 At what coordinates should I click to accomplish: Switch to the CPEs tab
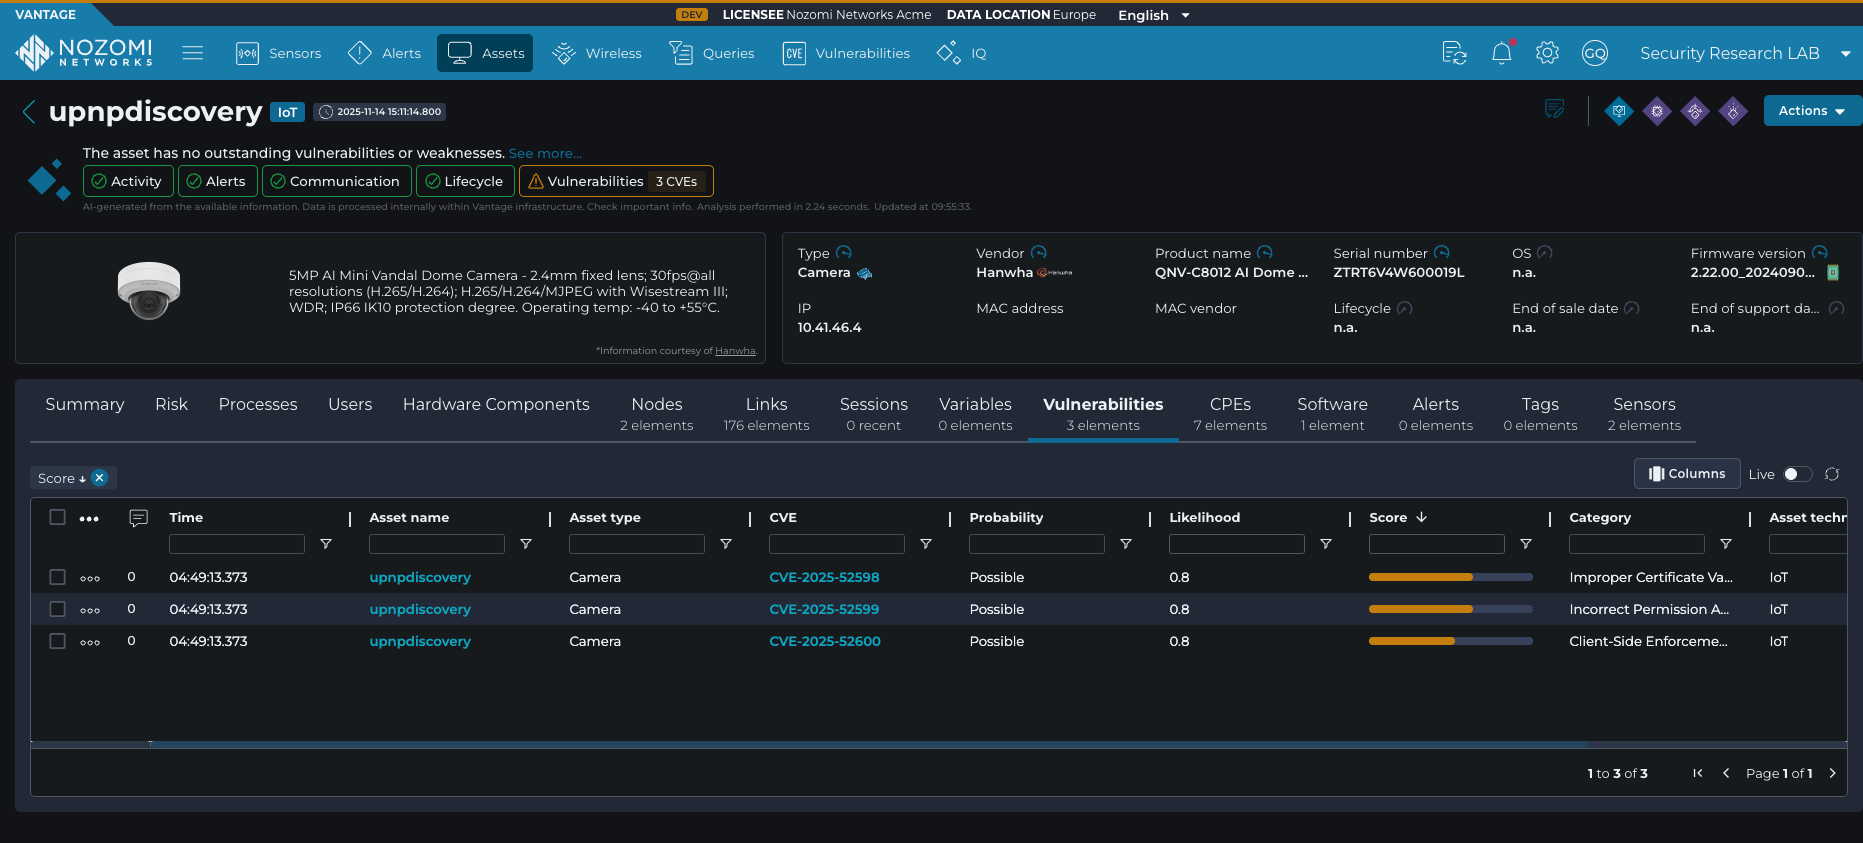click(x=1230, y=414)
